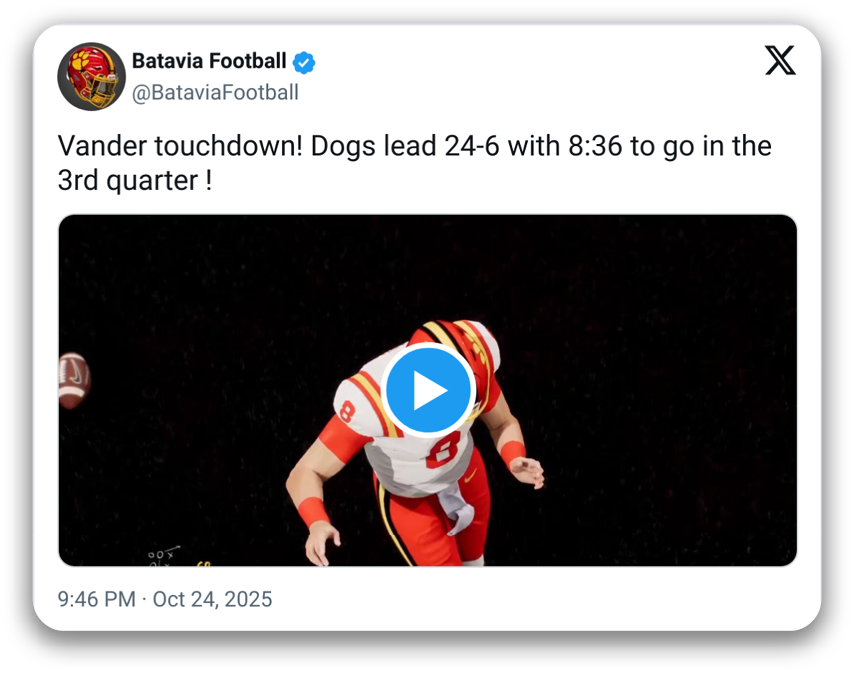Select the Oct 24, 2025 date
854x673 pixels.
coord(212,599)
